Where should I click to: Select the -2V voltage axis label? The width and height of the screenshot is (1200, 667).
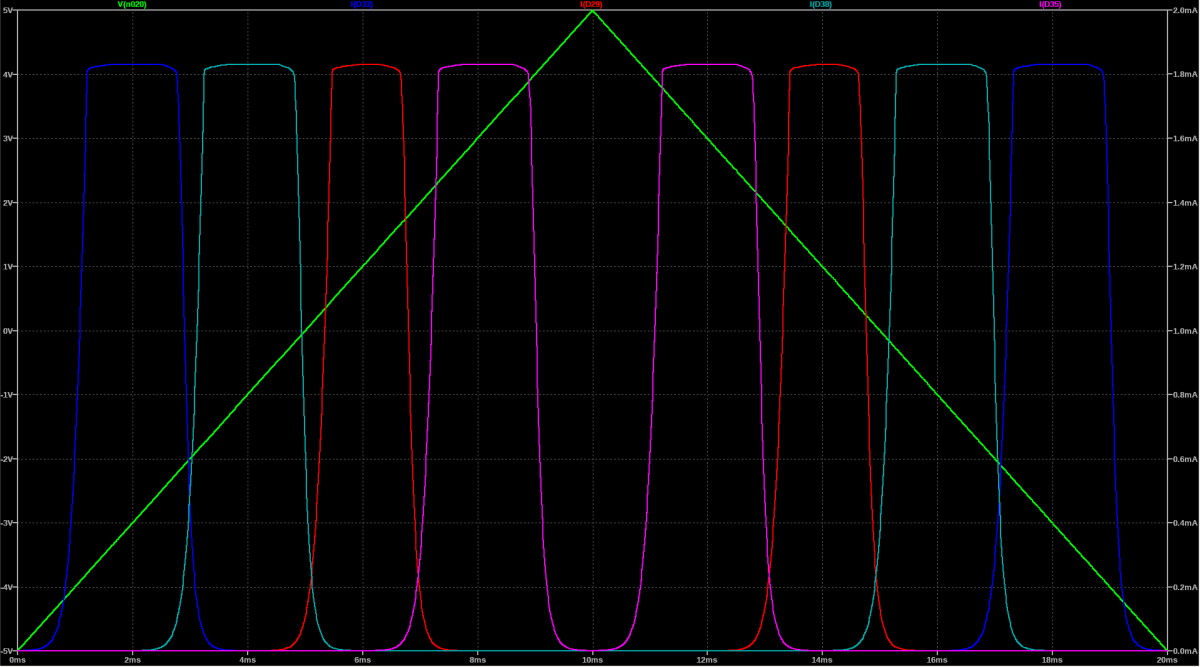tap(7, 458)
